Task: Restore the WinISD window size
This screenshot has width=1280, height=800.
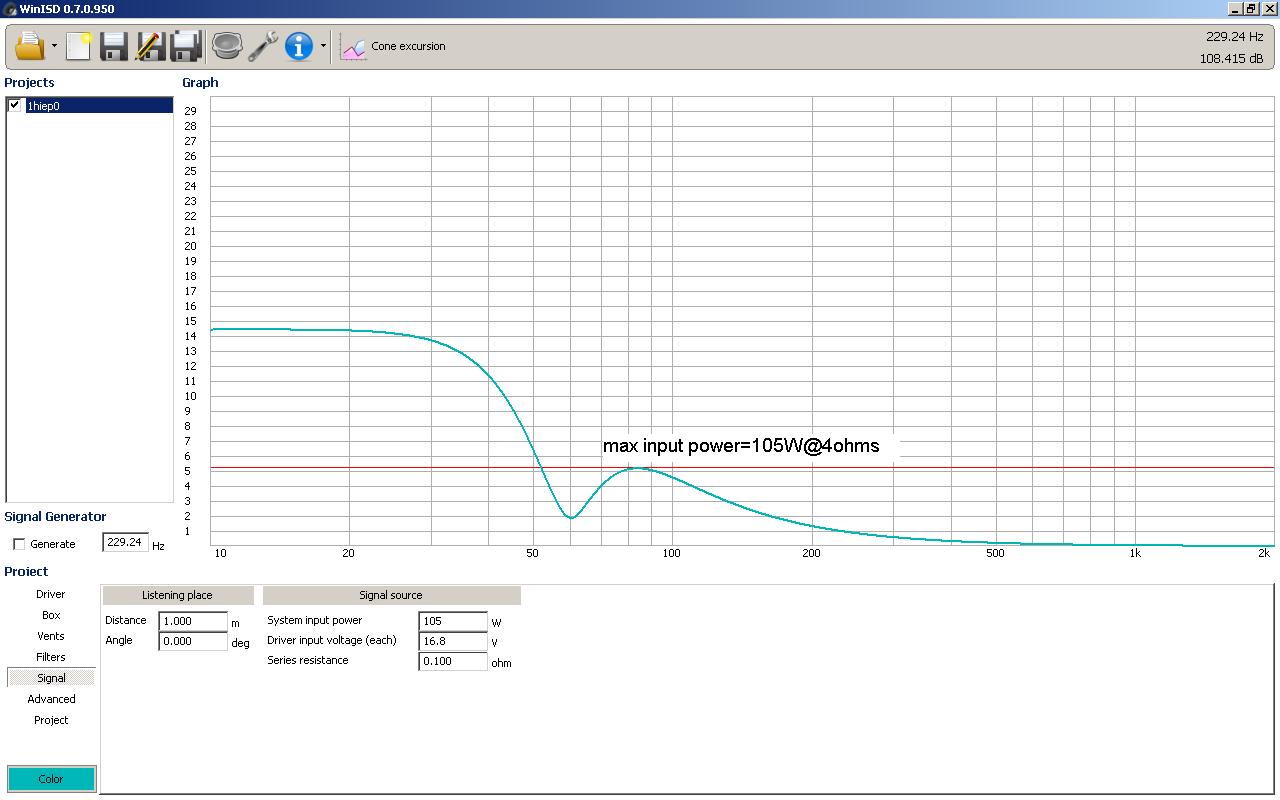Action: tap(1251, 9)
